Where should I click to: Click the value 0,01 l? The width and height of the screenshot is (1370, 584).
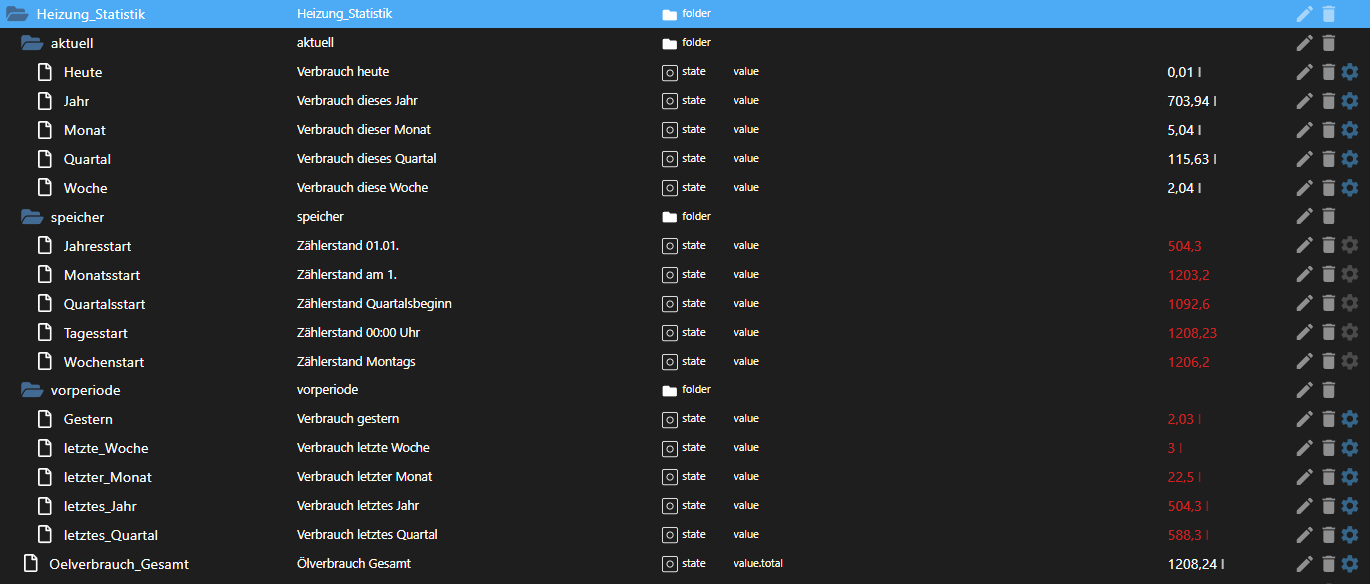1185,72
